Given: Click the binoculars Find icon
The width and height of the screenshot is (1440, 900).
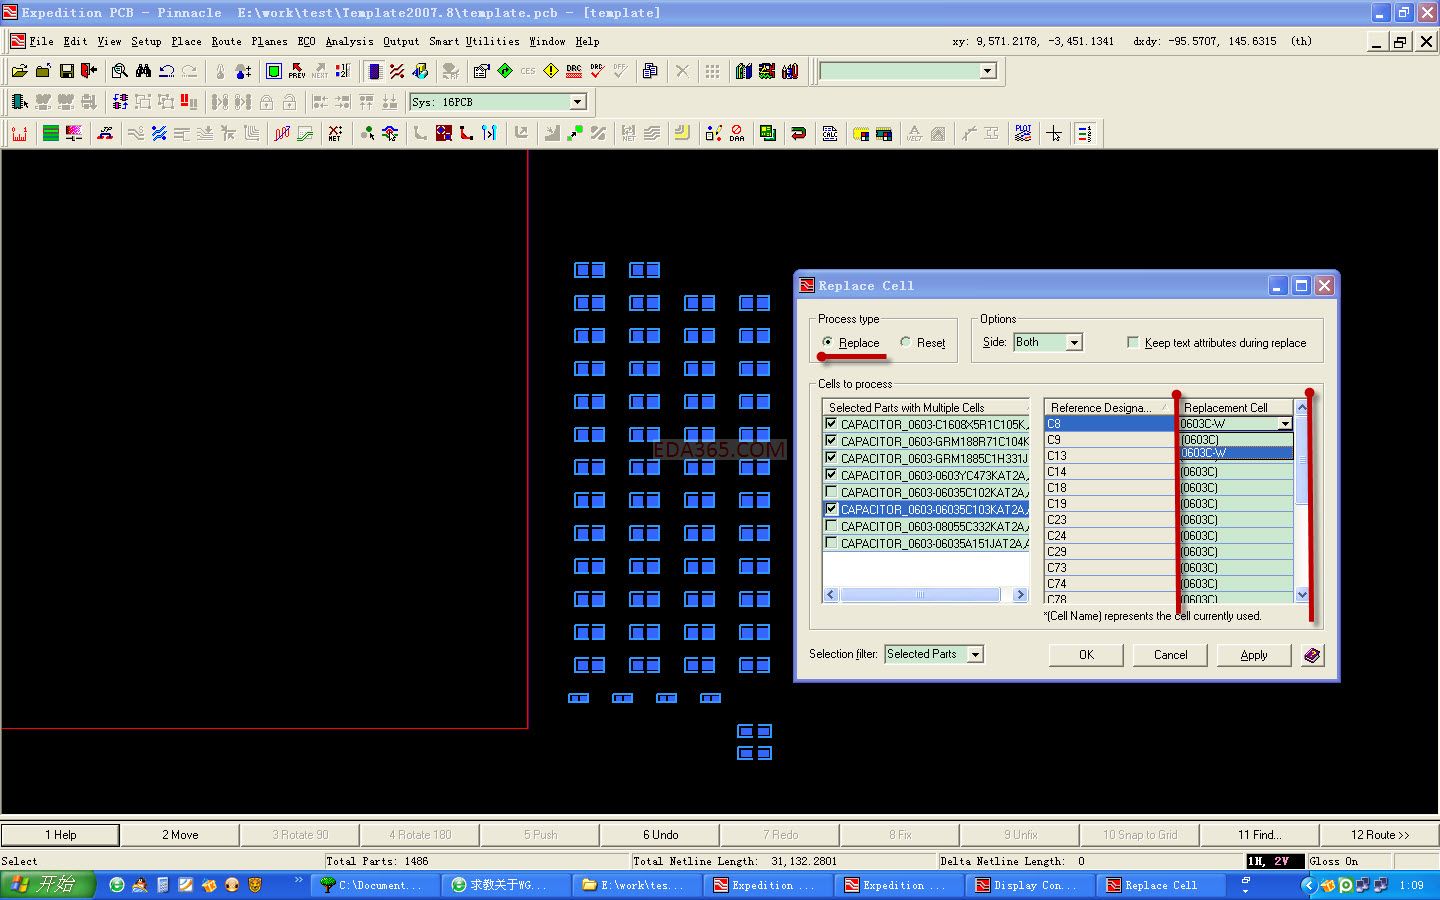Looking at the screenshot, I should (143, 71).
